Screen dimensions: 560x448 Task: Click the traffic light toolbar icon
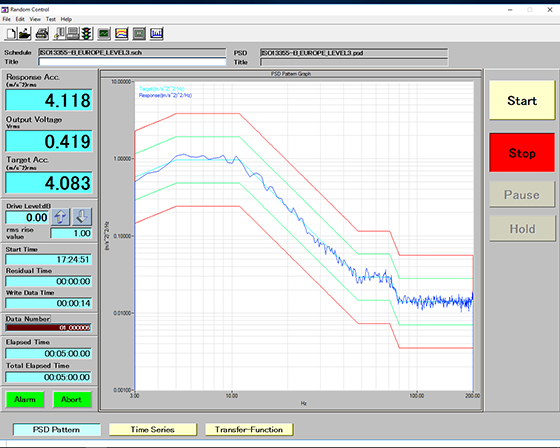click(x=86, y=34)
